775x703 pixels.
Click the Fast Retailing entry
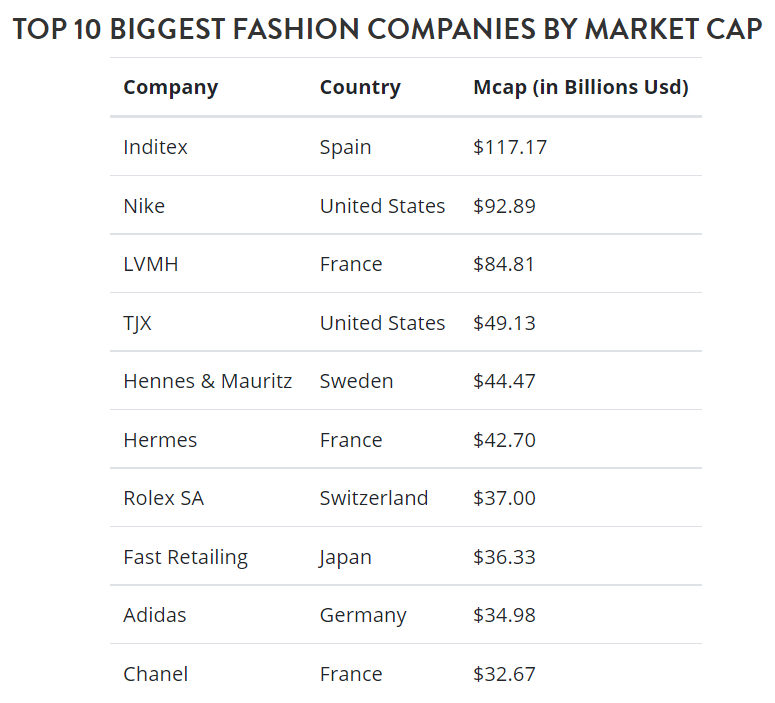pyautogui.click(x=185, y=557)
